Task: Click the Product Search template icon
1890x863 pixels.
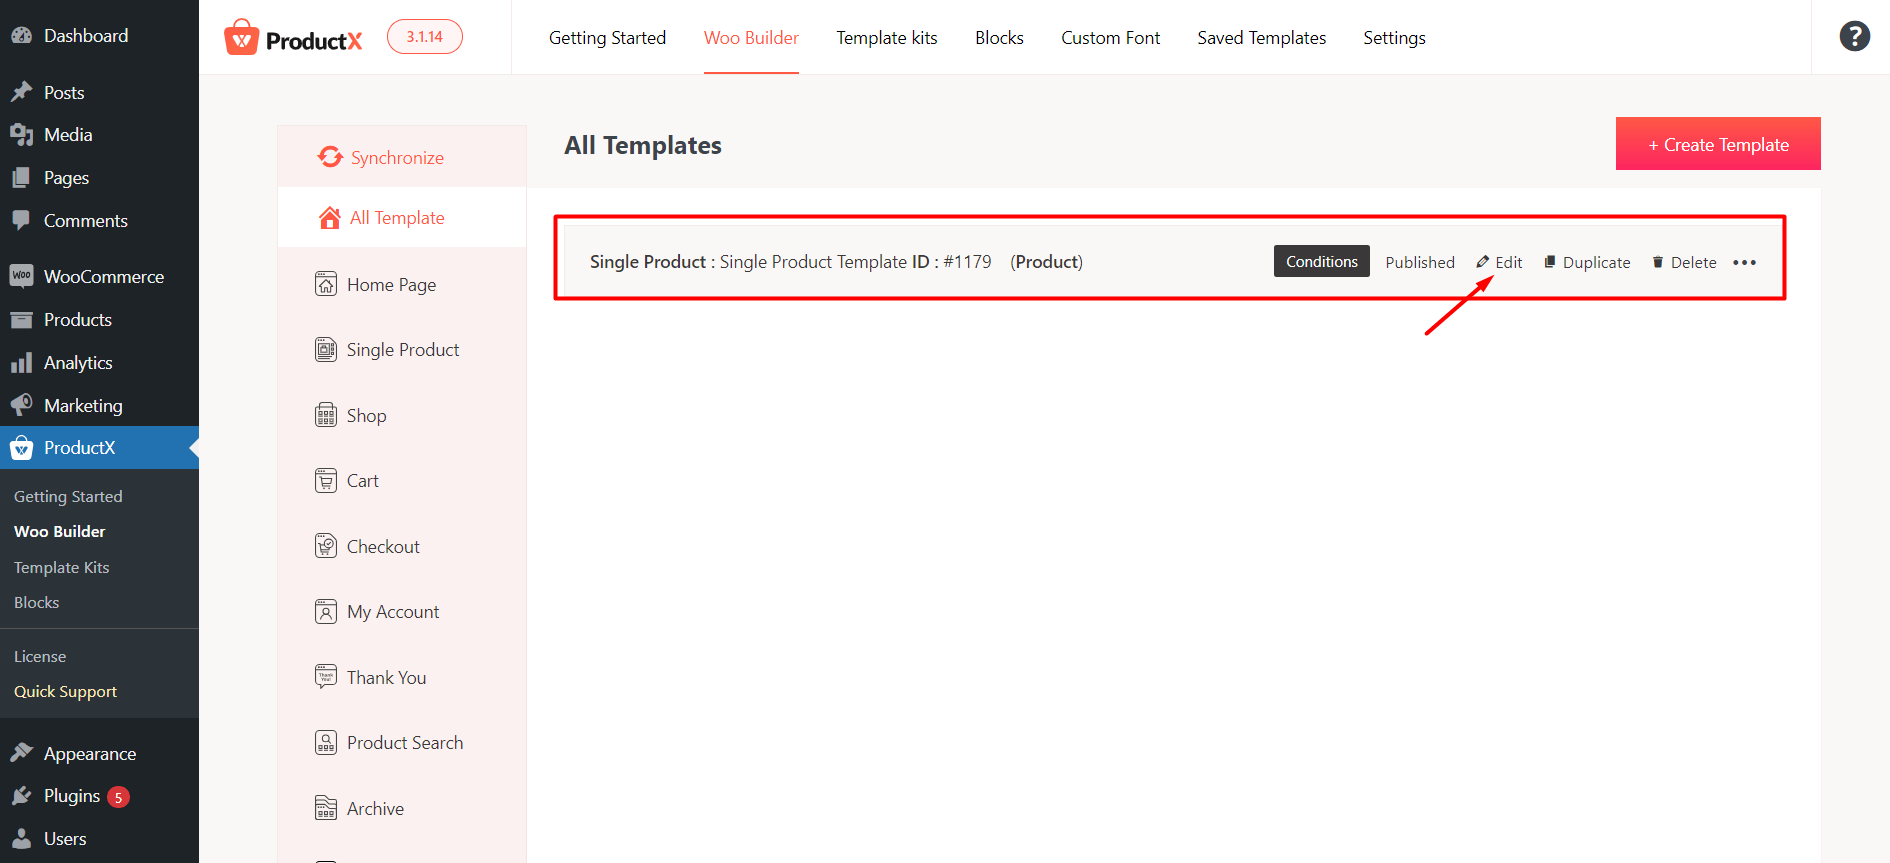Action: (x=326, y=742)
